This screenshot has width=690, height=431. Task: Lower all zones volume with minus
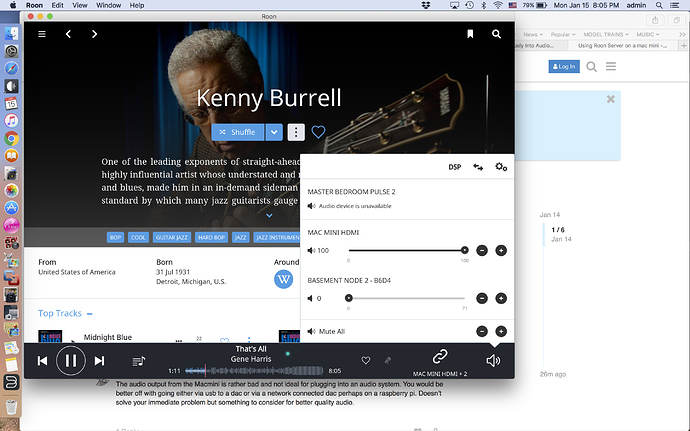pos(482,332)
